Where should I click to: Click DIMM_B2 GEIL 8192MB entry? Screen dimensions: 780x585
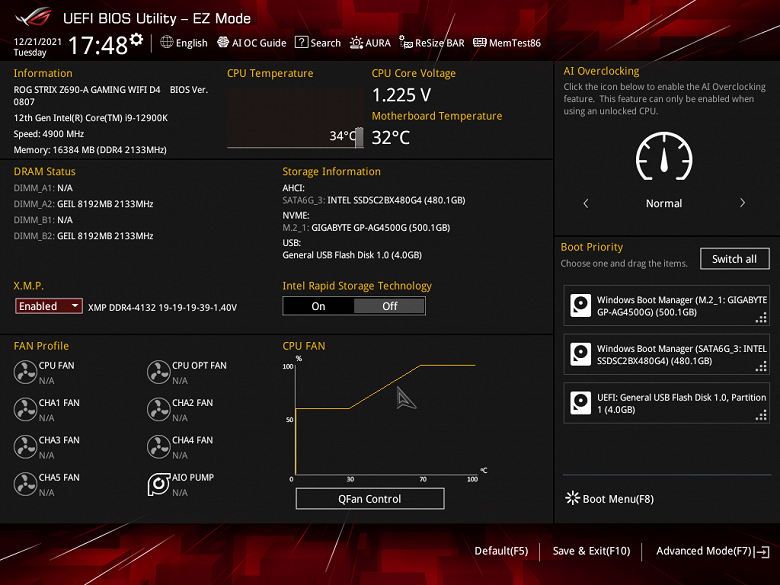(84, 236)
